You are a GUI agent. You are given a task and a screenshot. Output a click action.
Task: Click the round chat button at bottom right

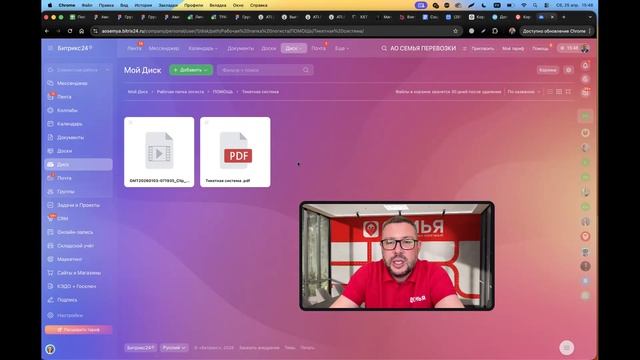(x=567, y=348)
